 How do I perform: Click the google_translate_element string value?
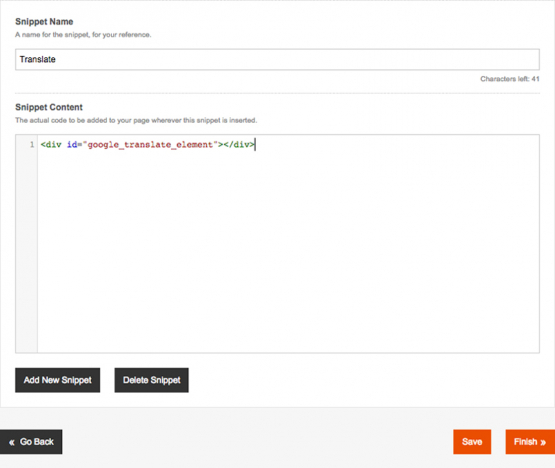(150, 144)
